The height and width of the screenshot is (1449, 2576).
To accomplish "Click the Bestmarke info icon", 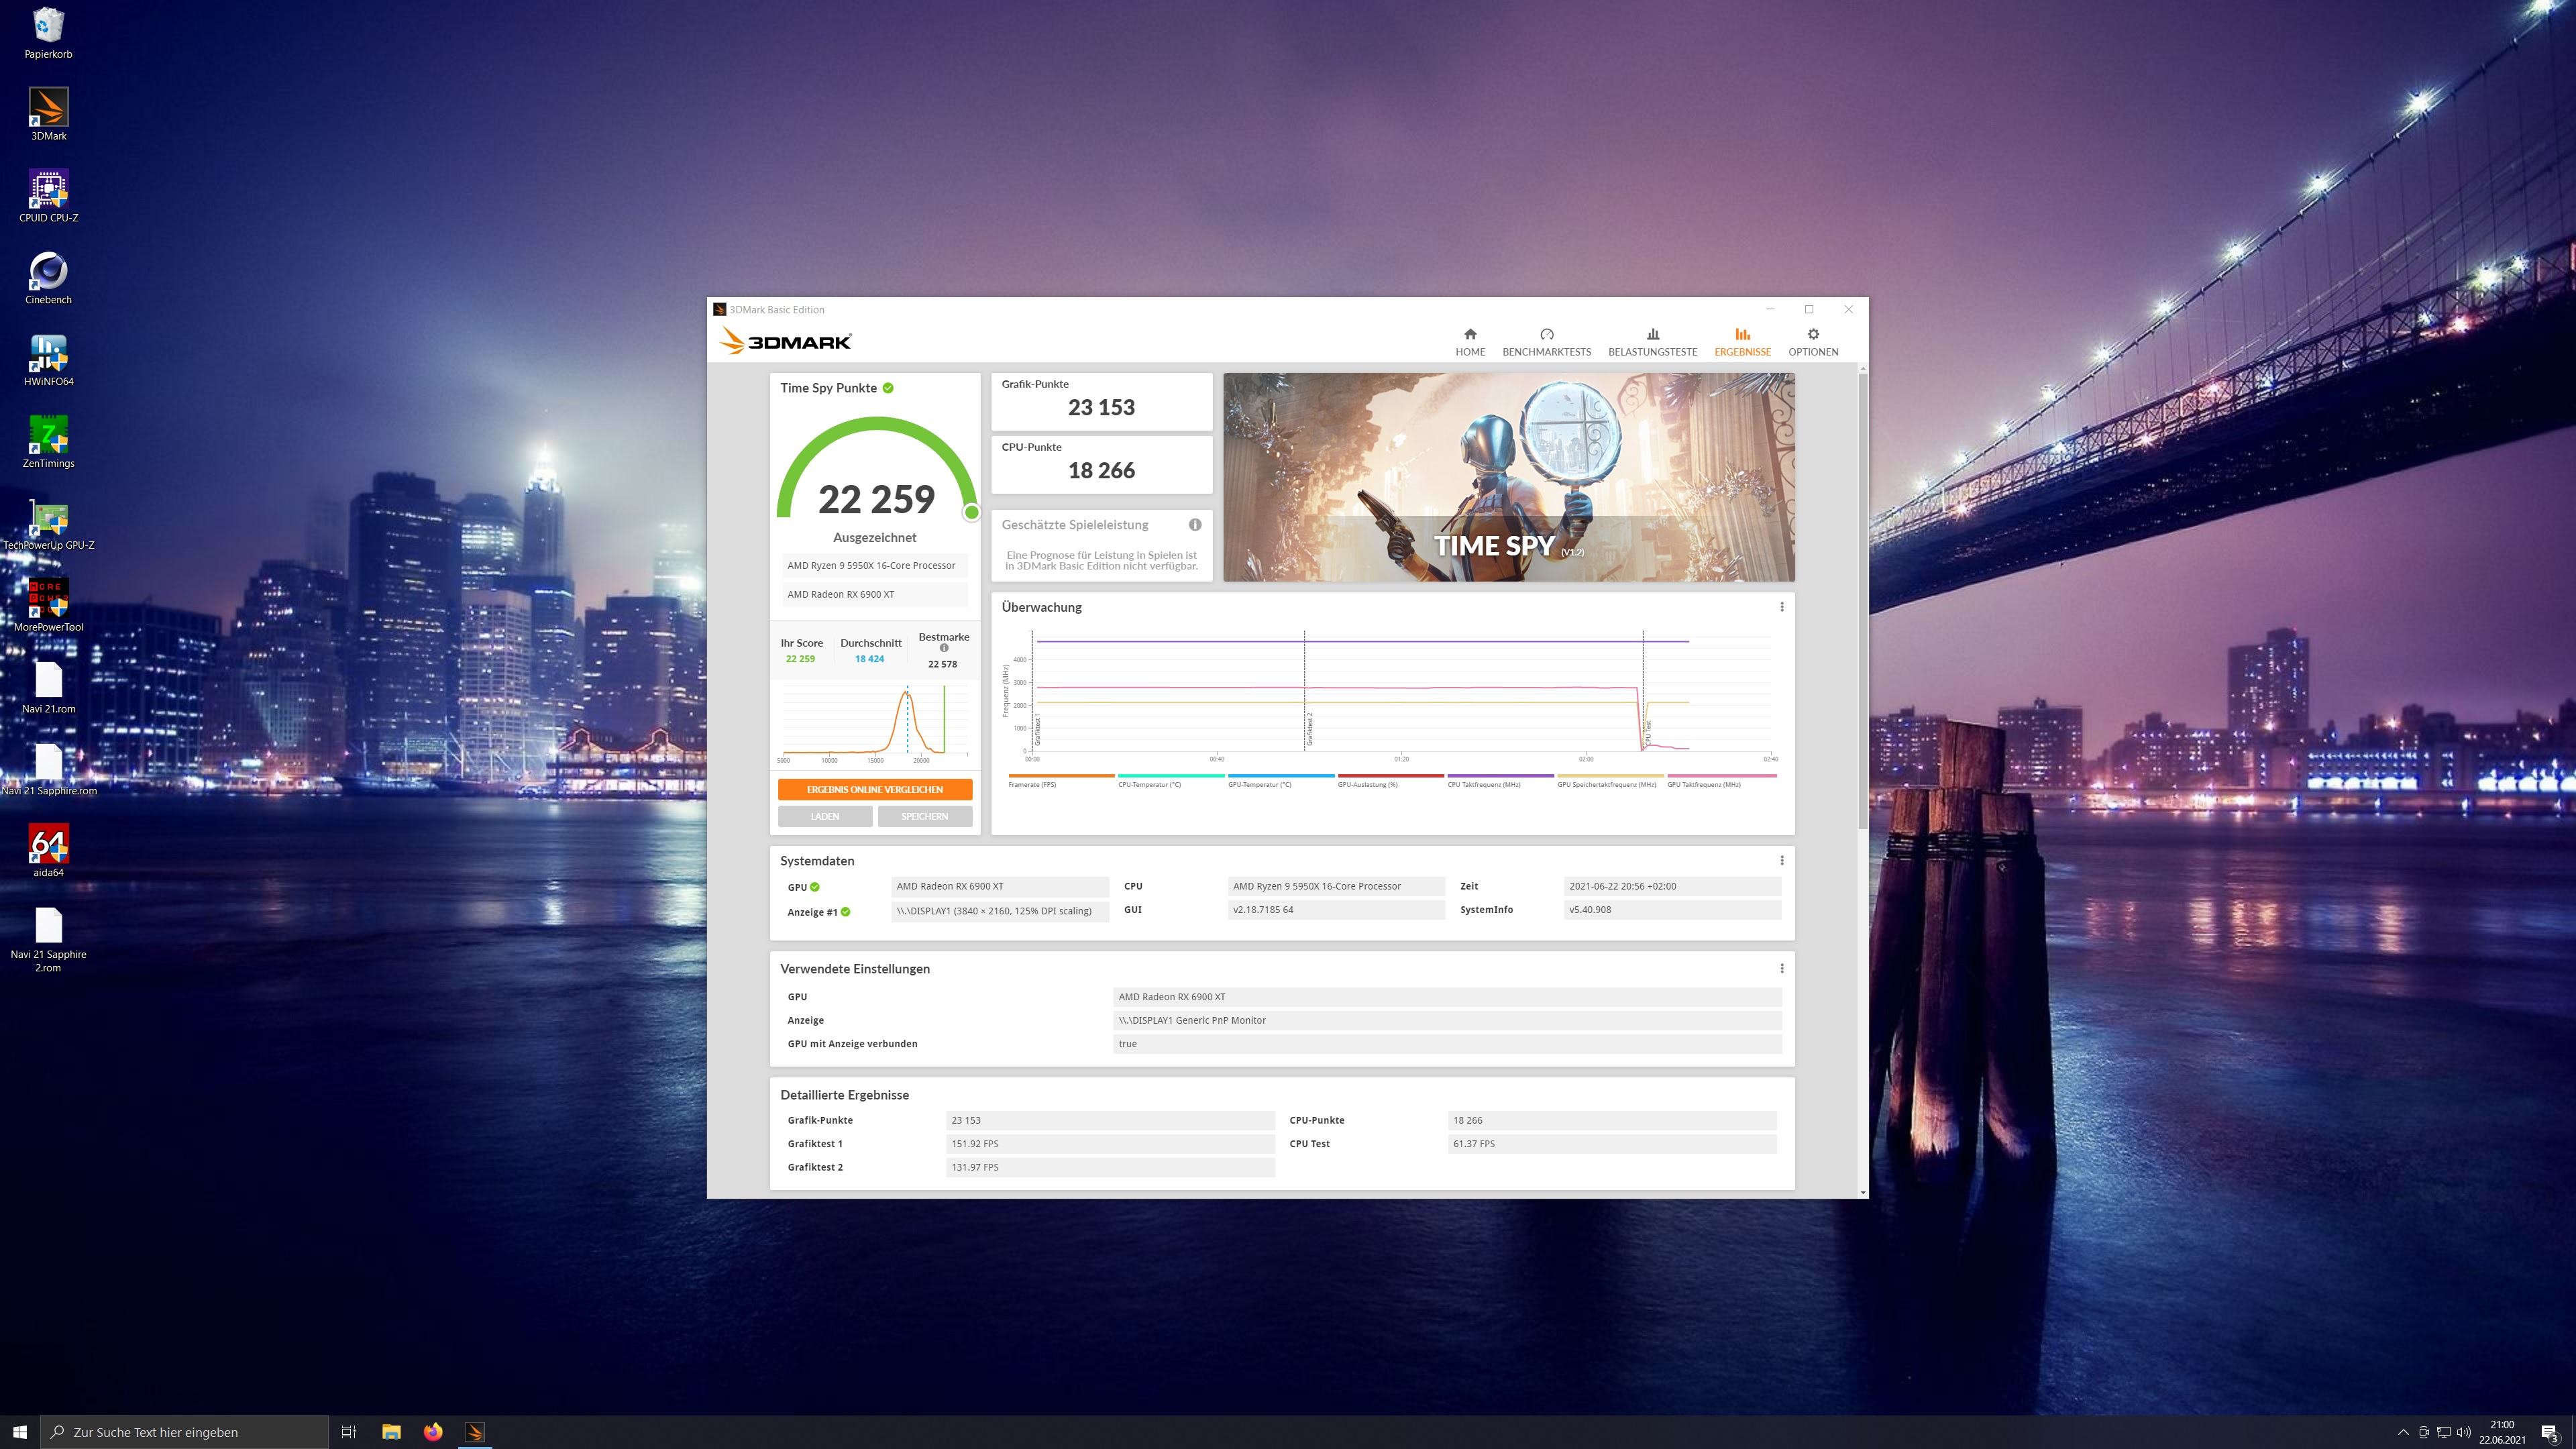I will [x=943, y=648].
